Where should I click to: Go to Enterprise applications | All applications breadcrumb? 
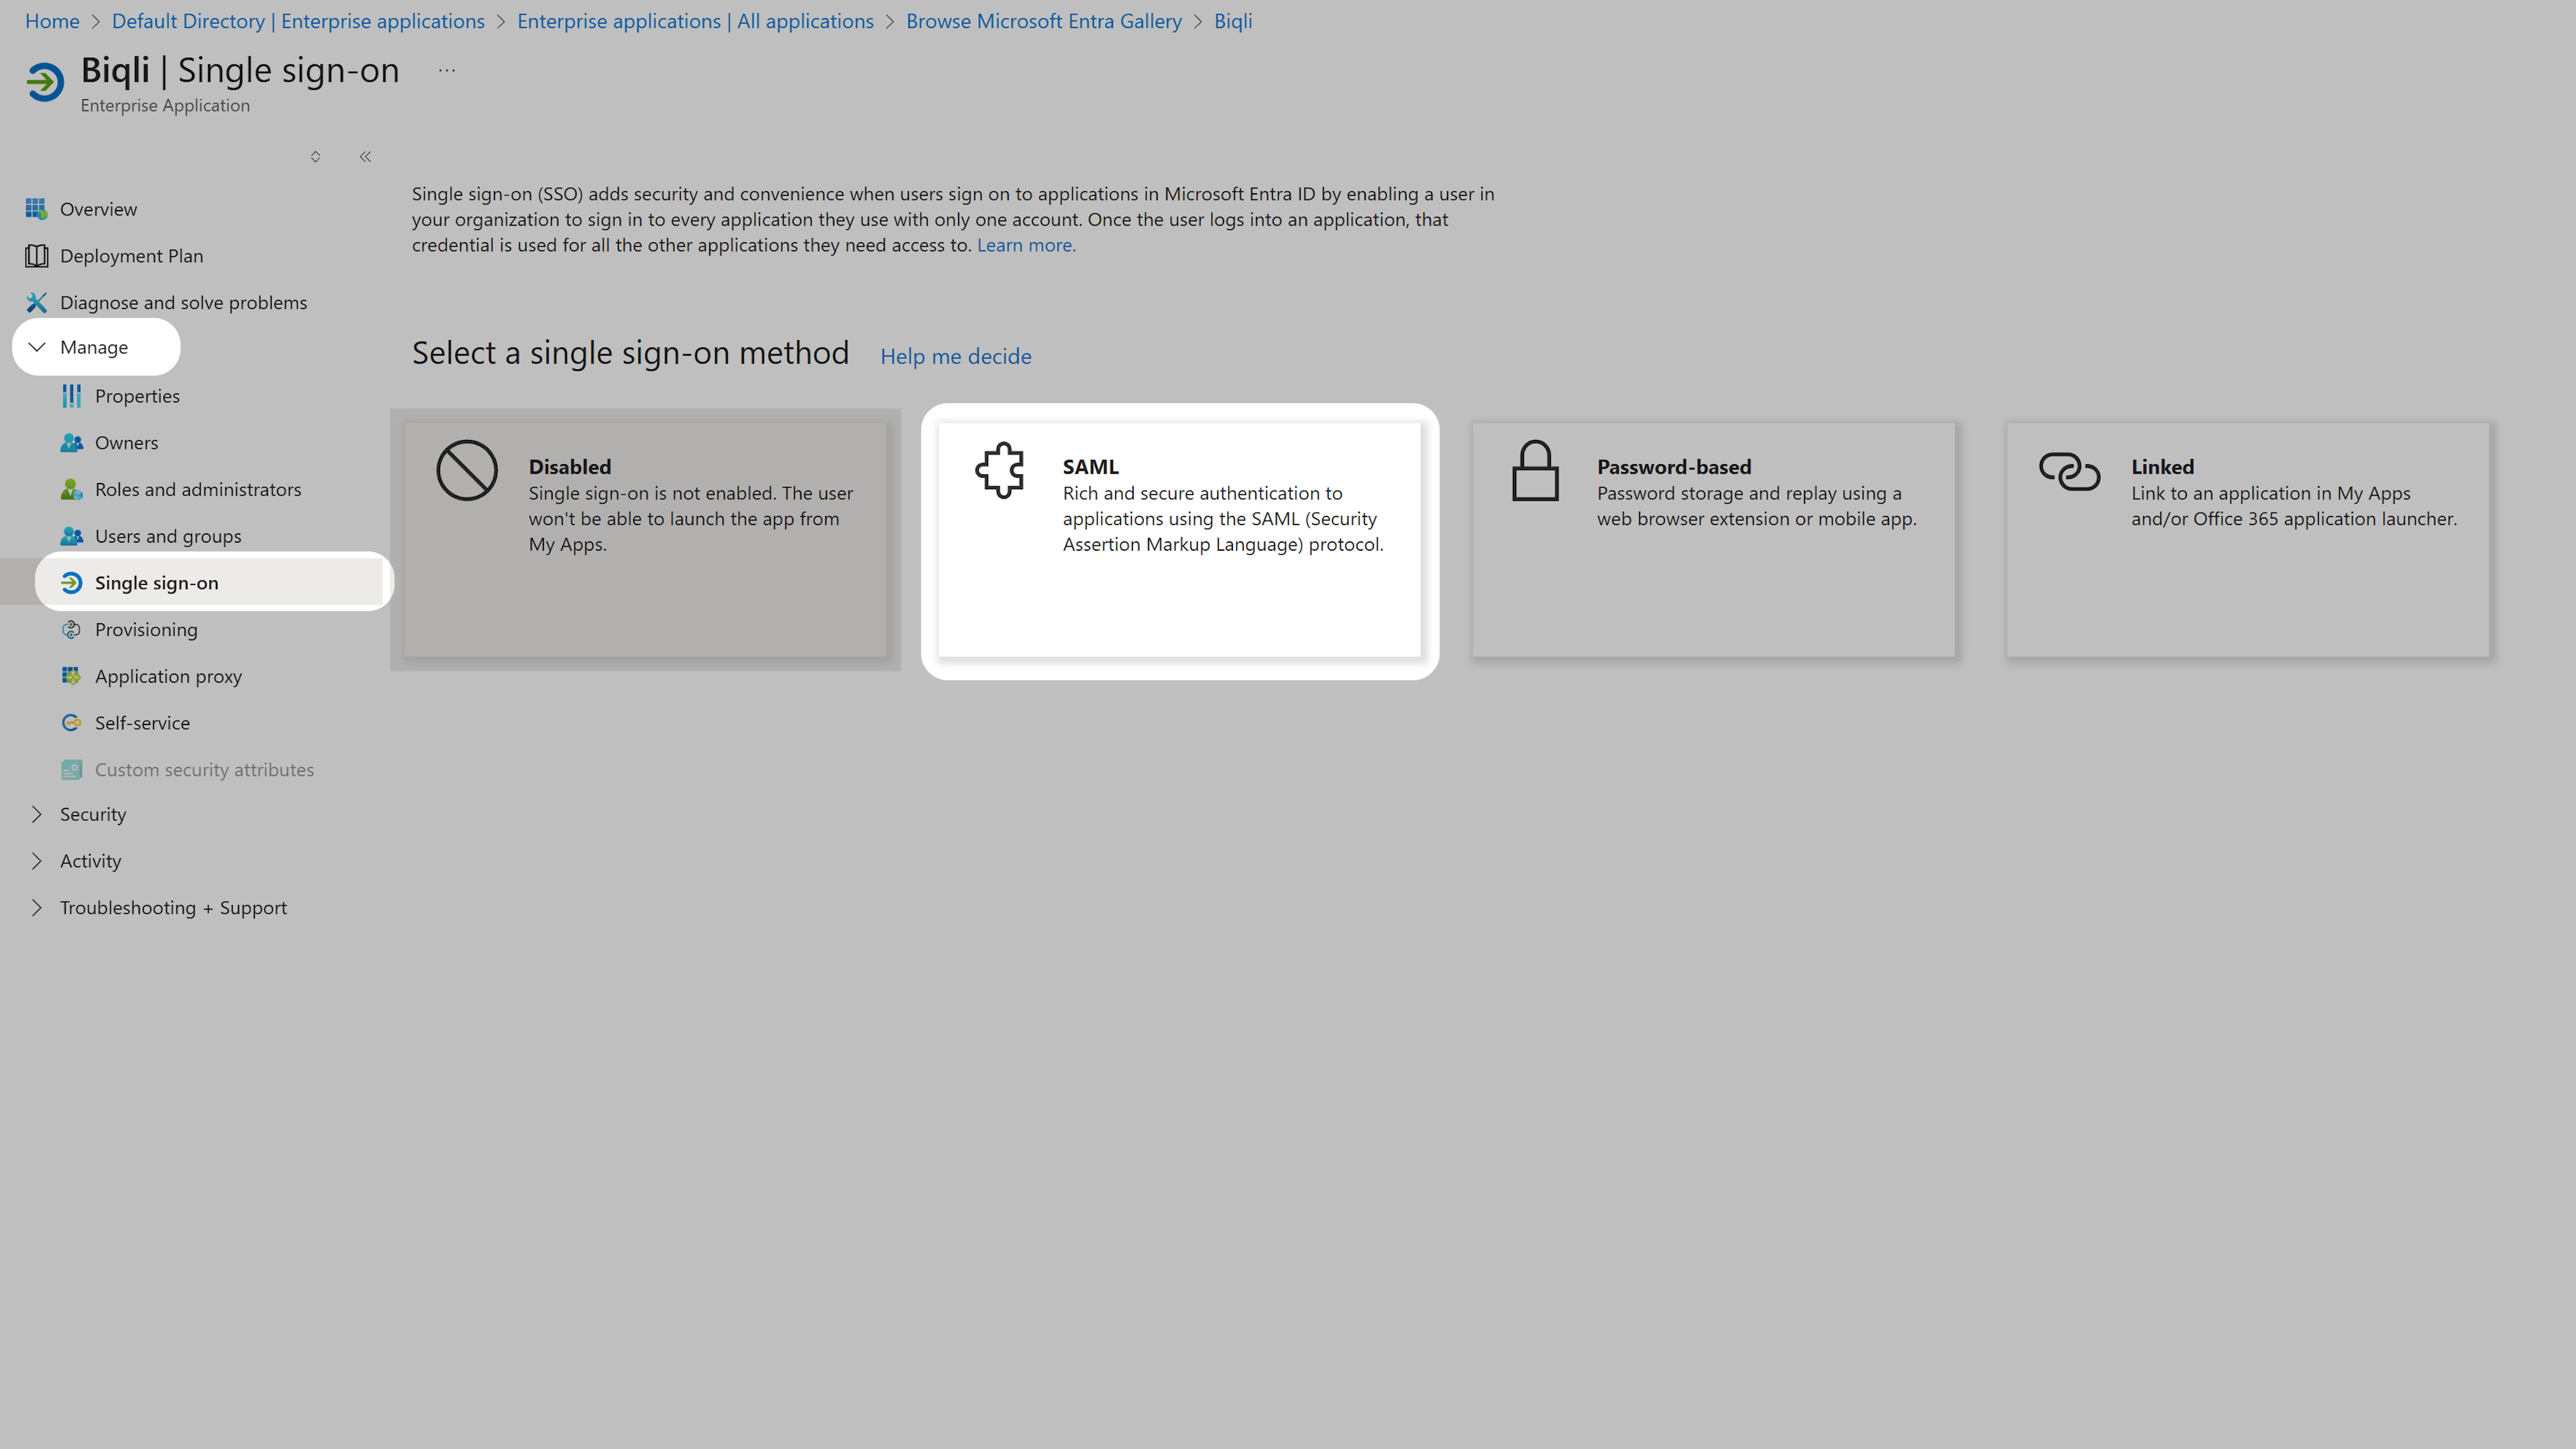click(695, 21)
